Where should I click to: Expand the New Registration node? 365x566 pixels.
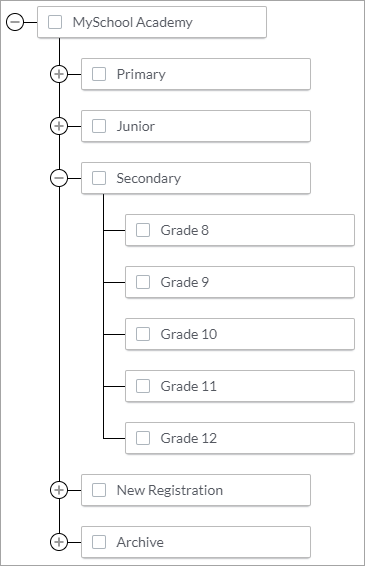59,490
